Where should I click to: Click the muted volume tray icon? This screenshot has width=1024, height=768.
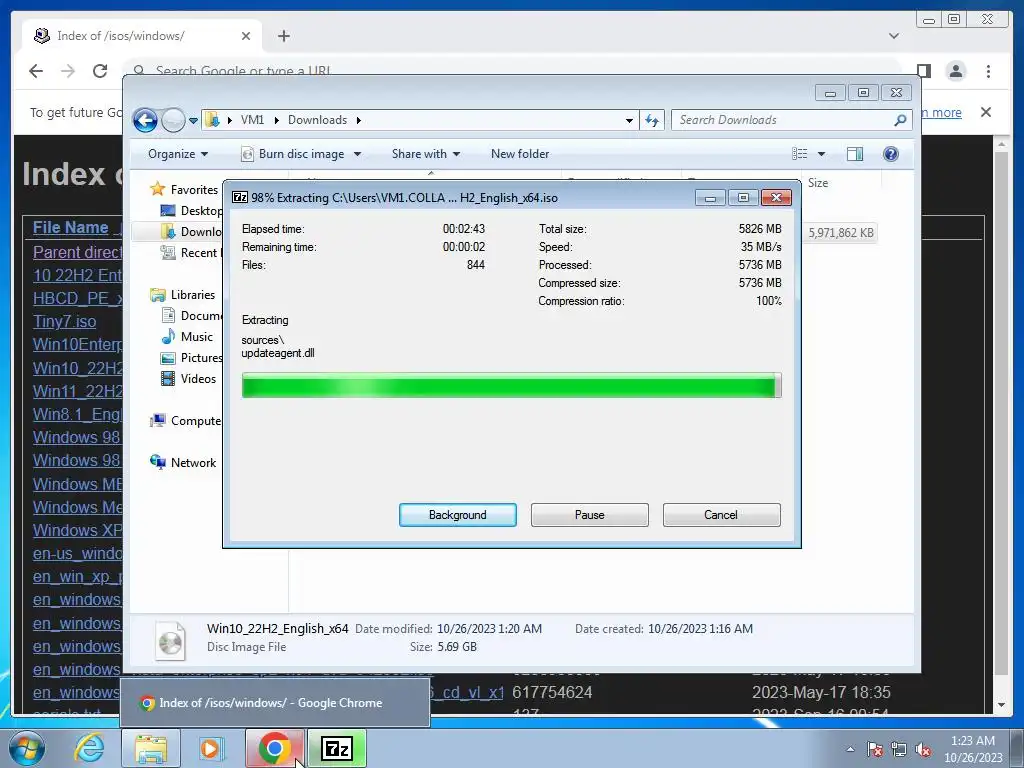[923, 749]
